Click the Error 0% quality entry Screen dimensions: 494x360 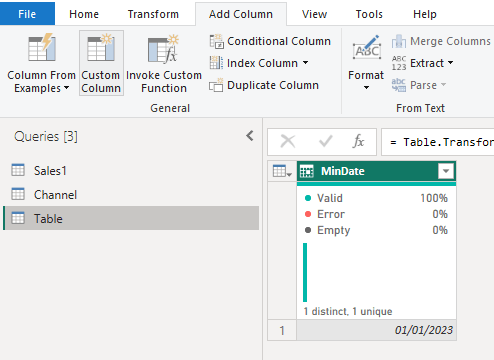[376, 214]
